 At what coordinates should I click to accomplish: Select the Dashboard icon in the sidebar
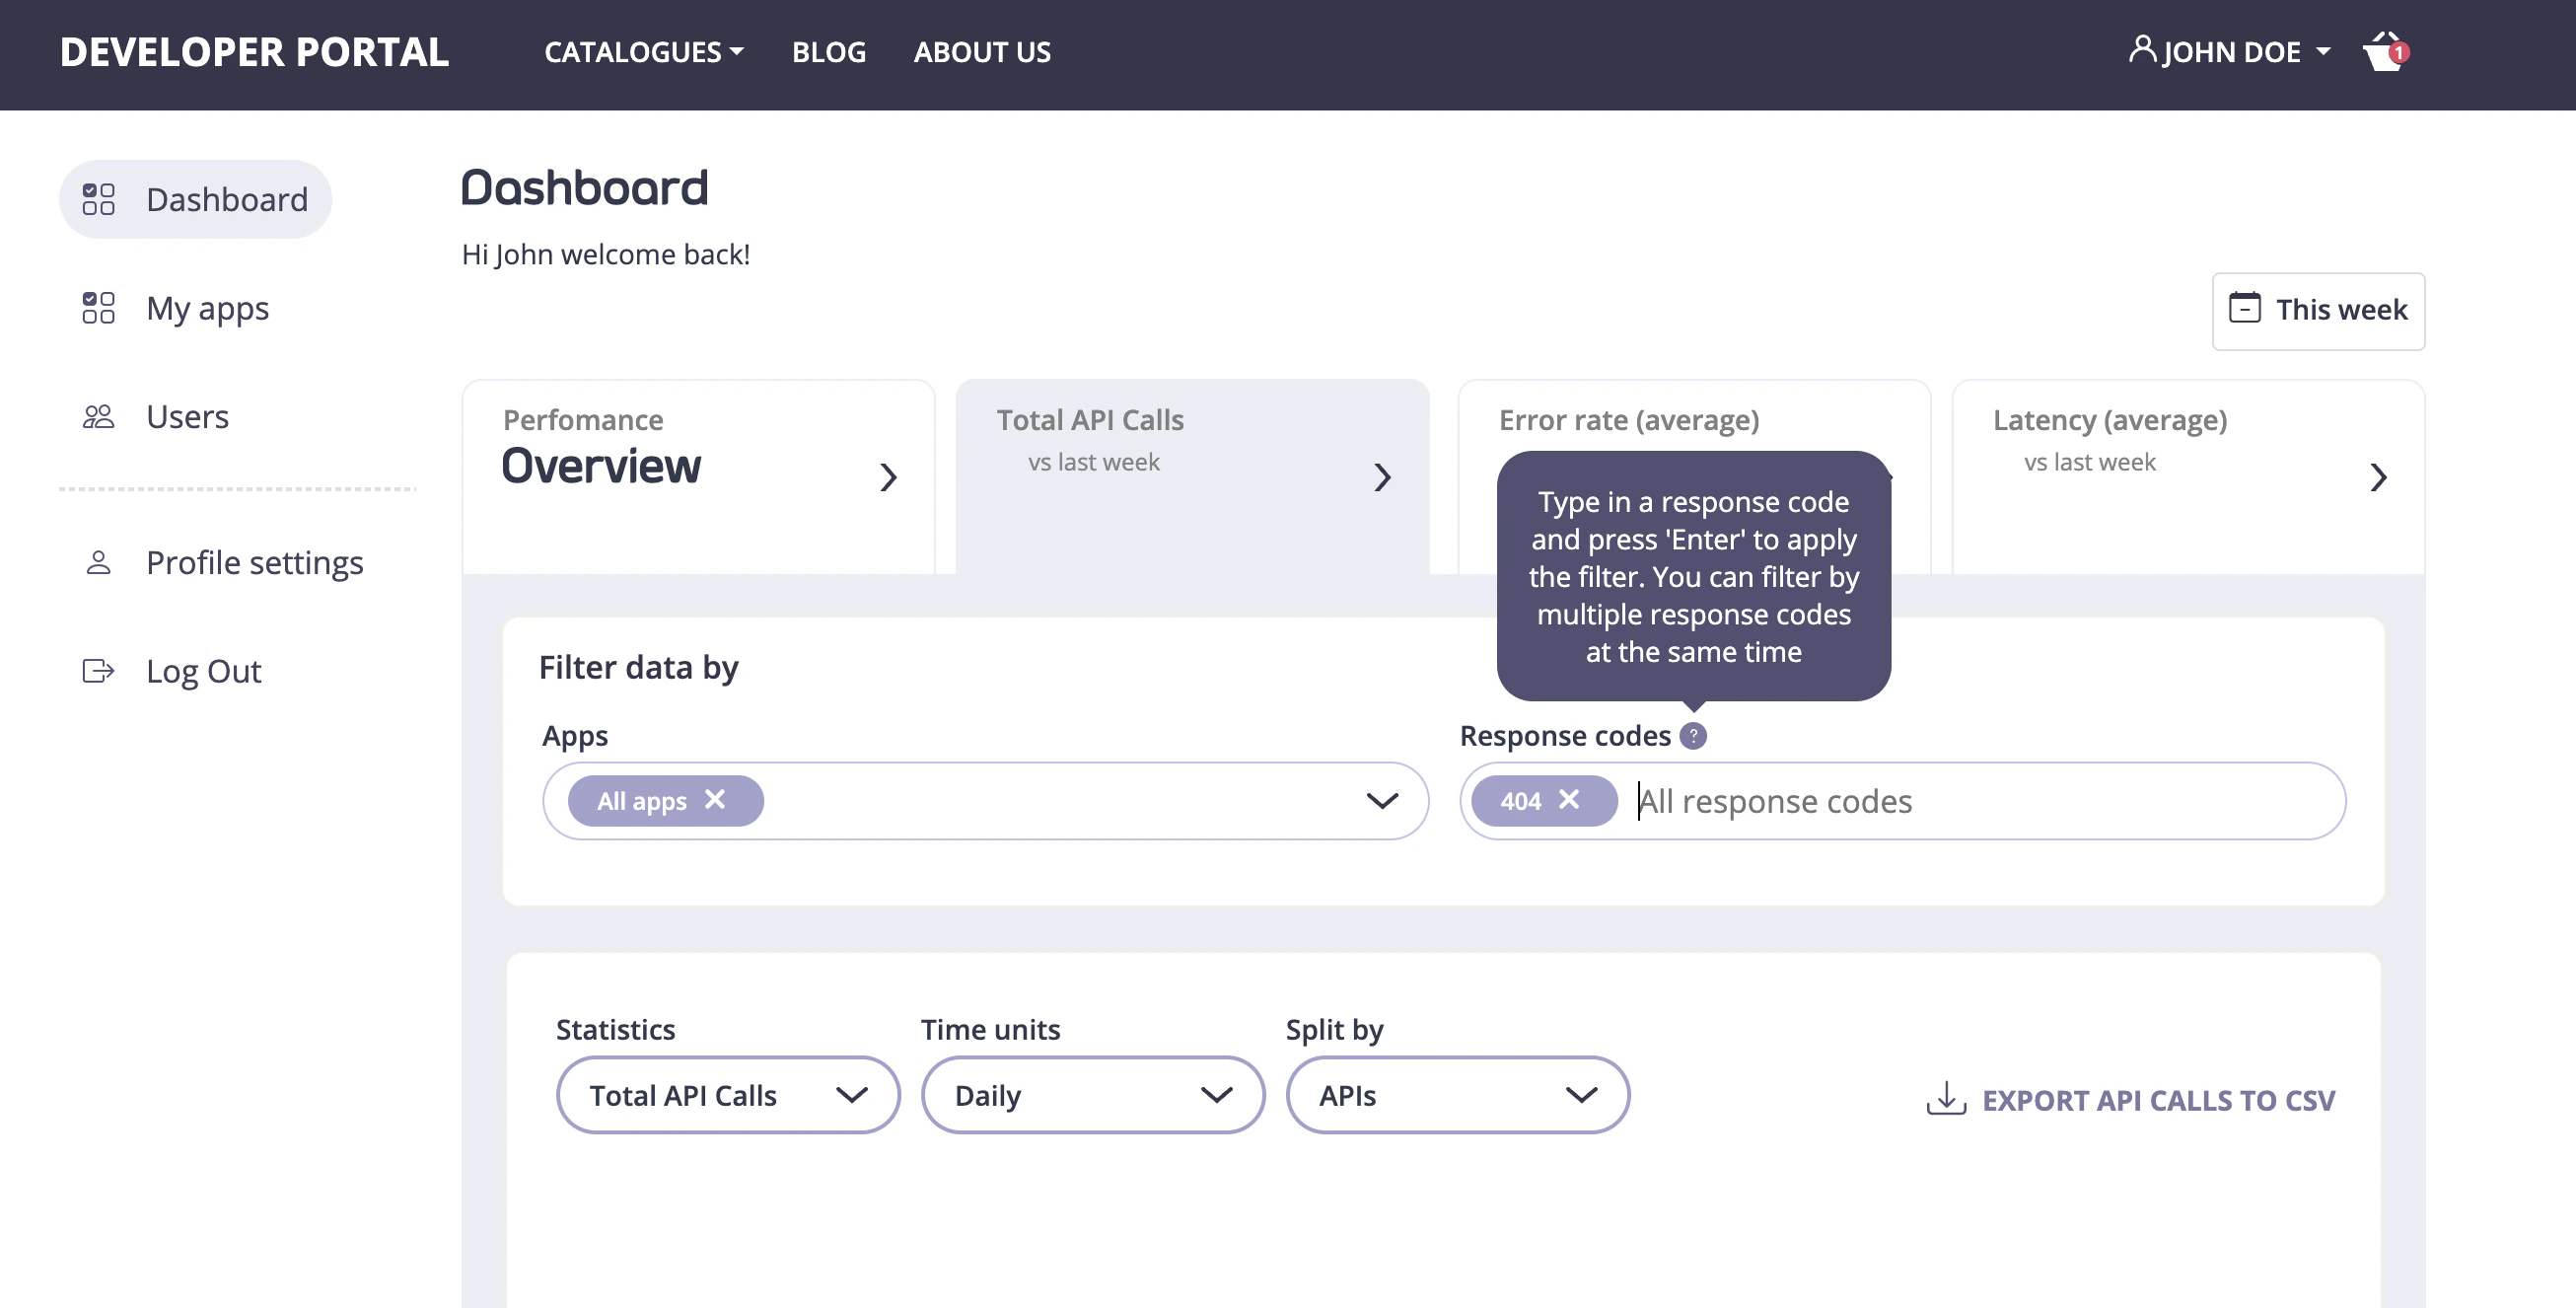(98, 199)
